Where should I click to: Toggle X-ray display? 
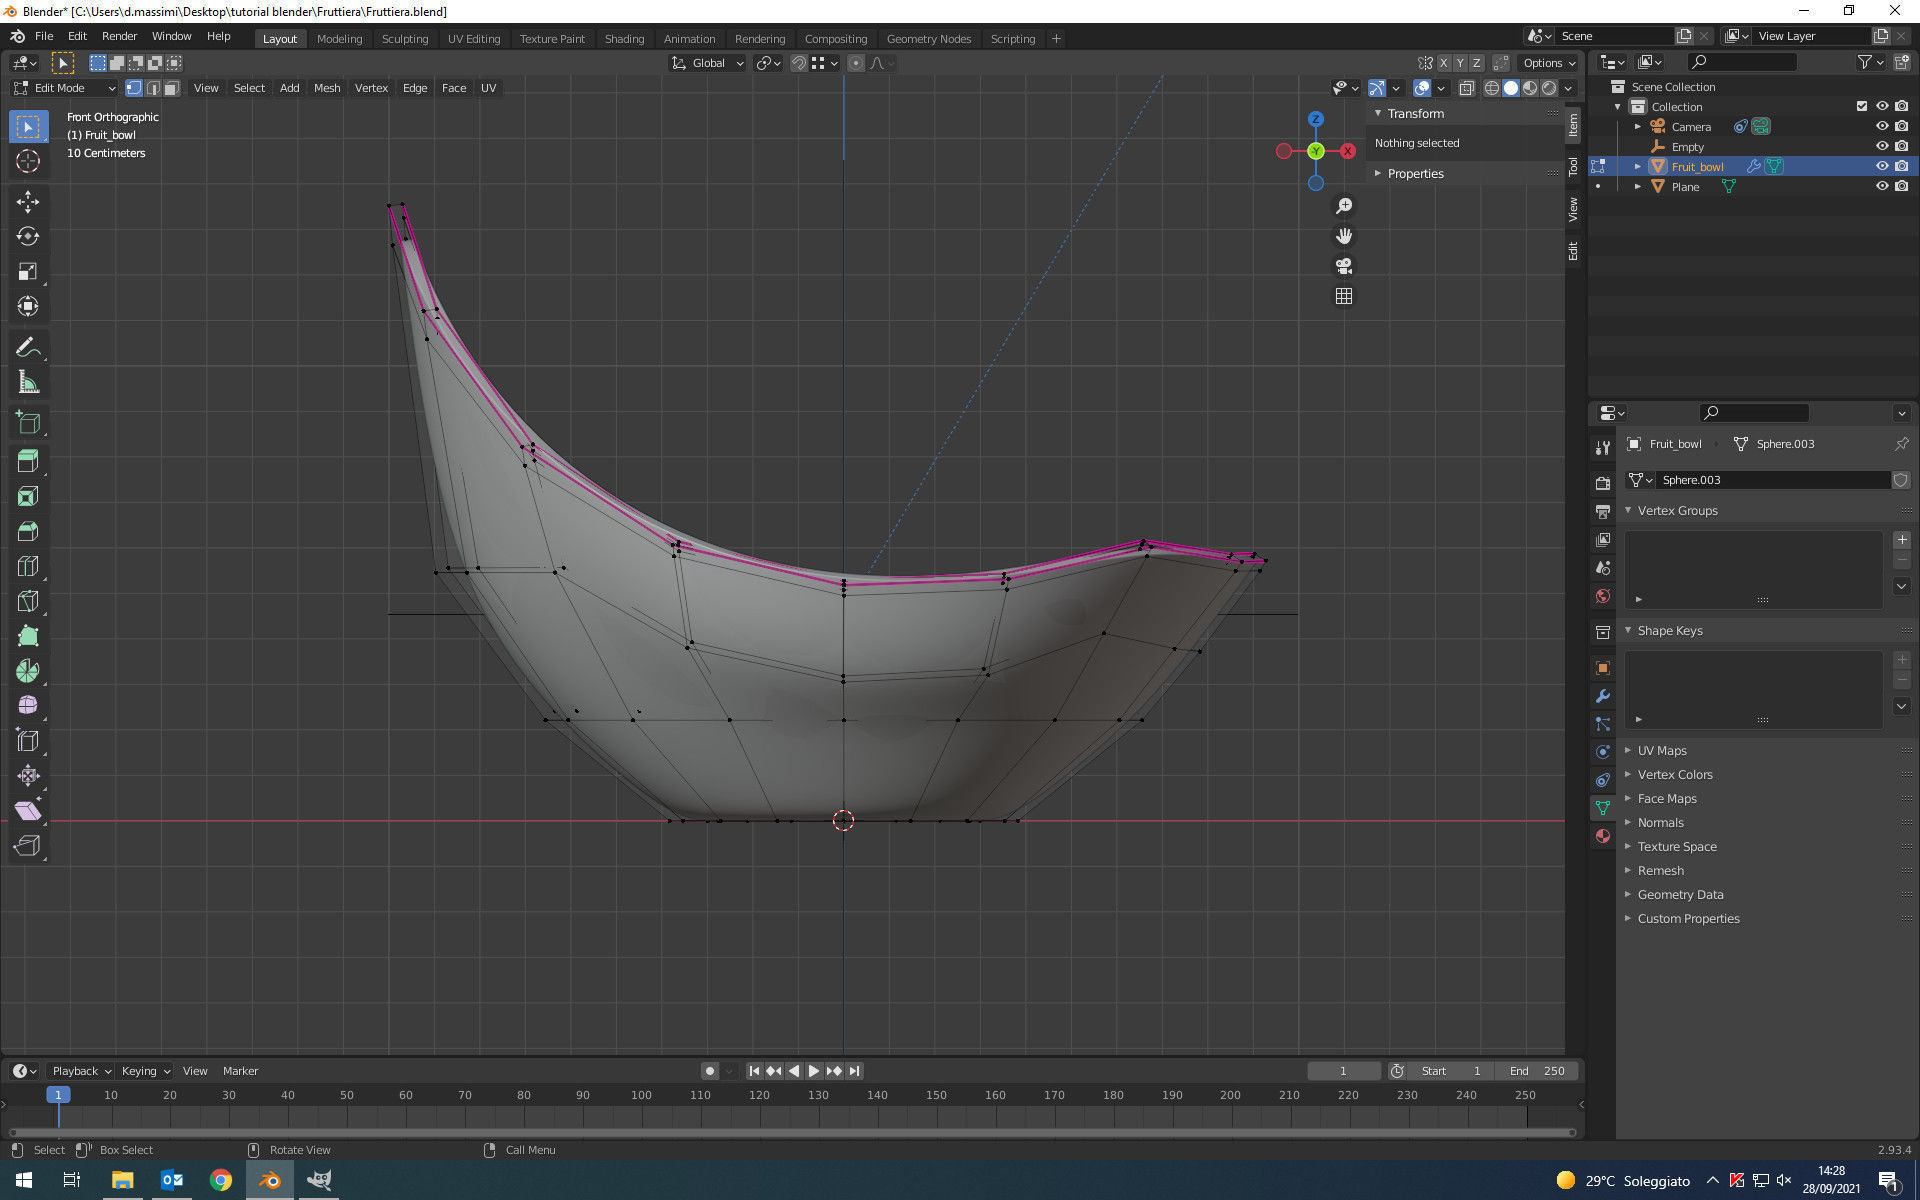tap(1466, 88)
